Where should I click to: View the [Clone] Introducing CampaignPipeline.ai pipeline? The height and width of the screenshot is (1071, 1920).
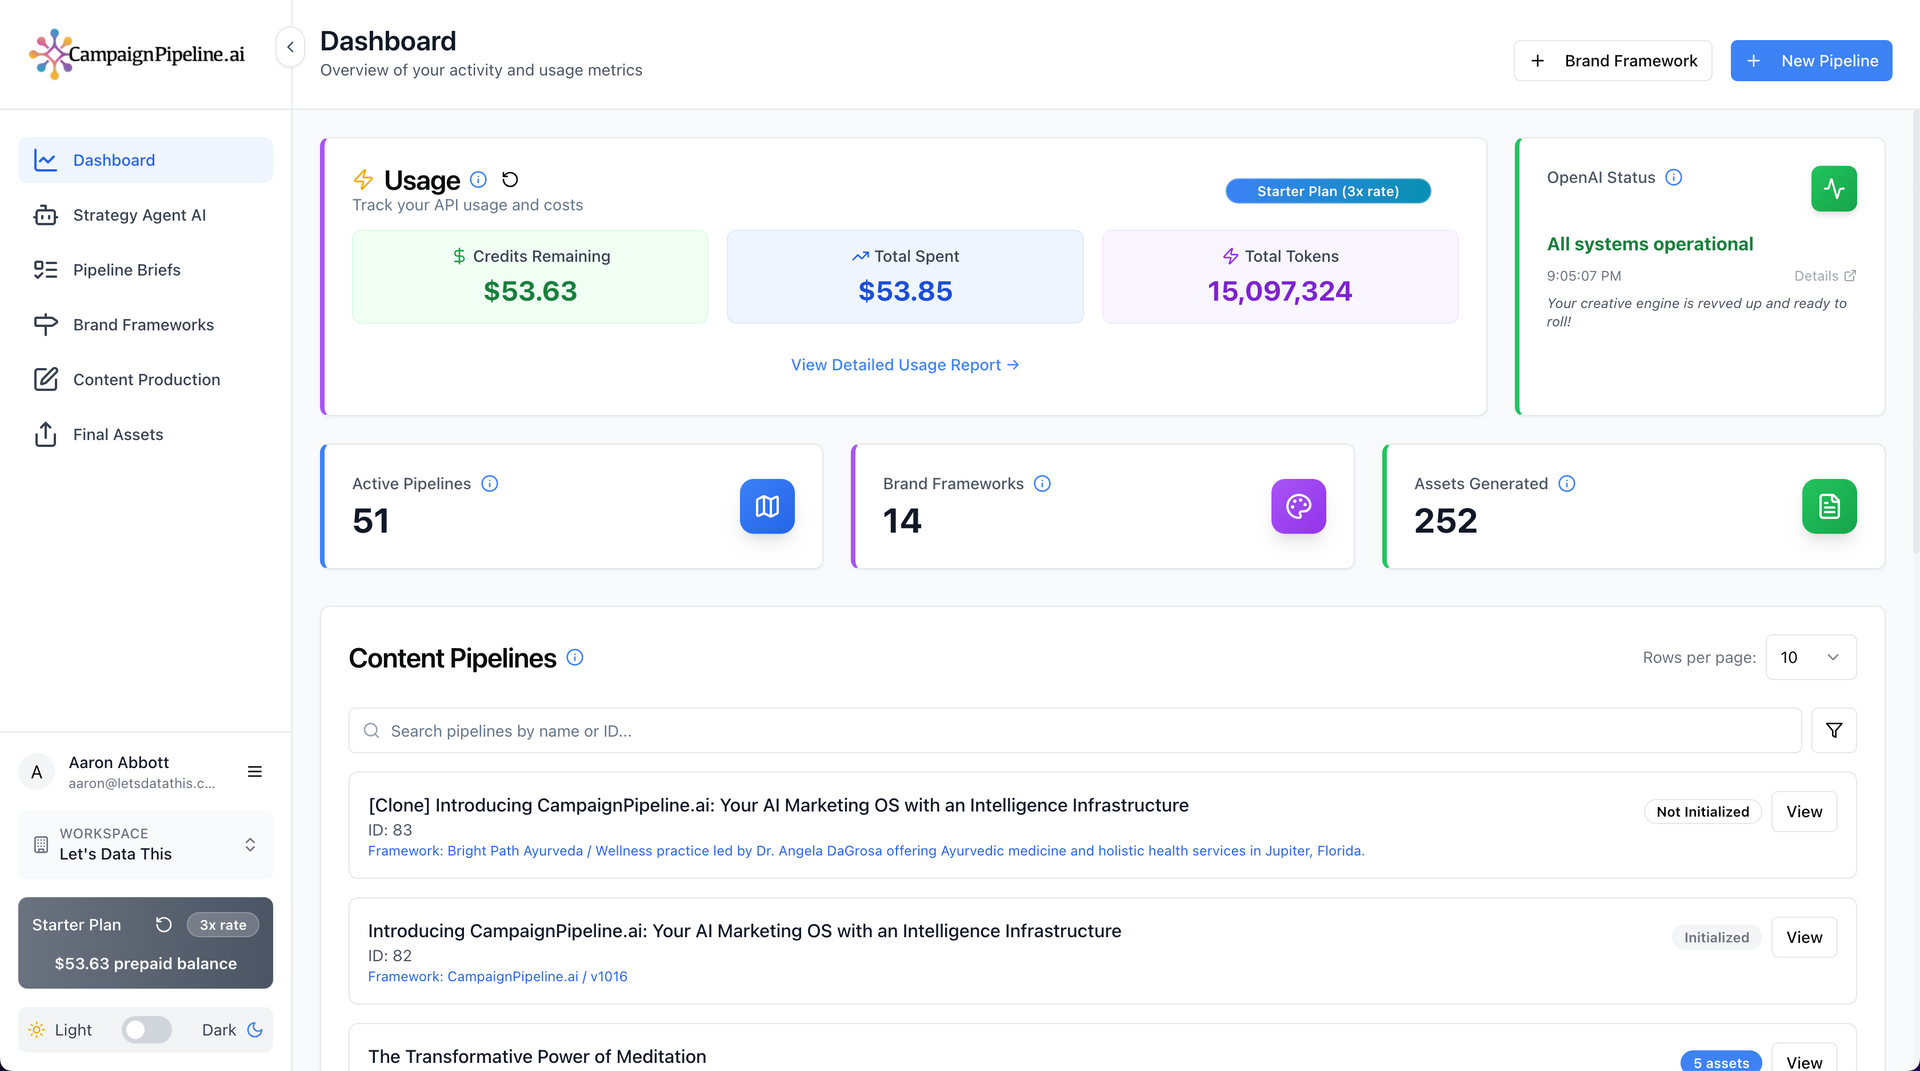click(1804, 812)
